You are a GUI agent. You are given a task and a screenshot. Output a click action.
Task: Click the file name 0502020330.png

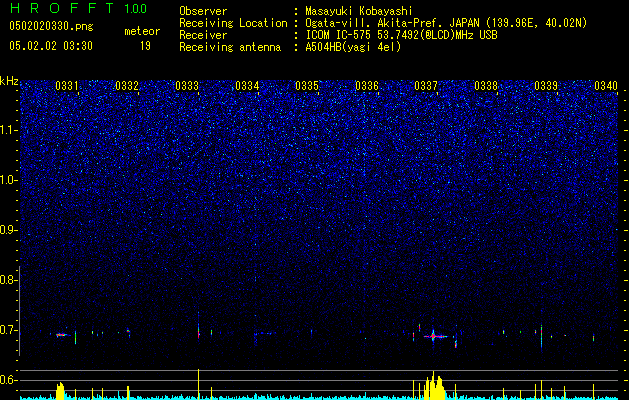[x=51, y=26]
